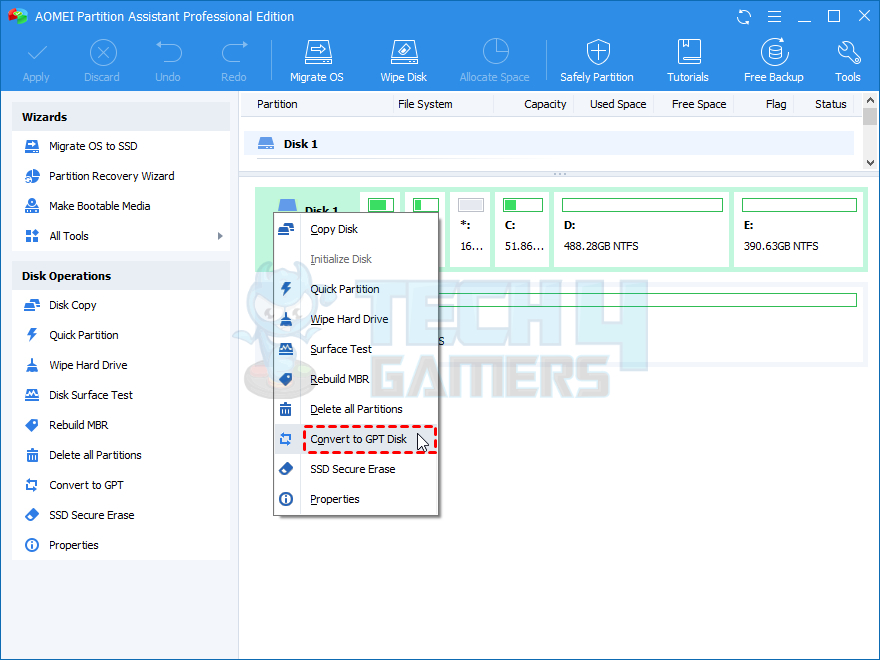Launch Free Backup from the toolbar
The image size is (880, 660).
coord(773,61)
